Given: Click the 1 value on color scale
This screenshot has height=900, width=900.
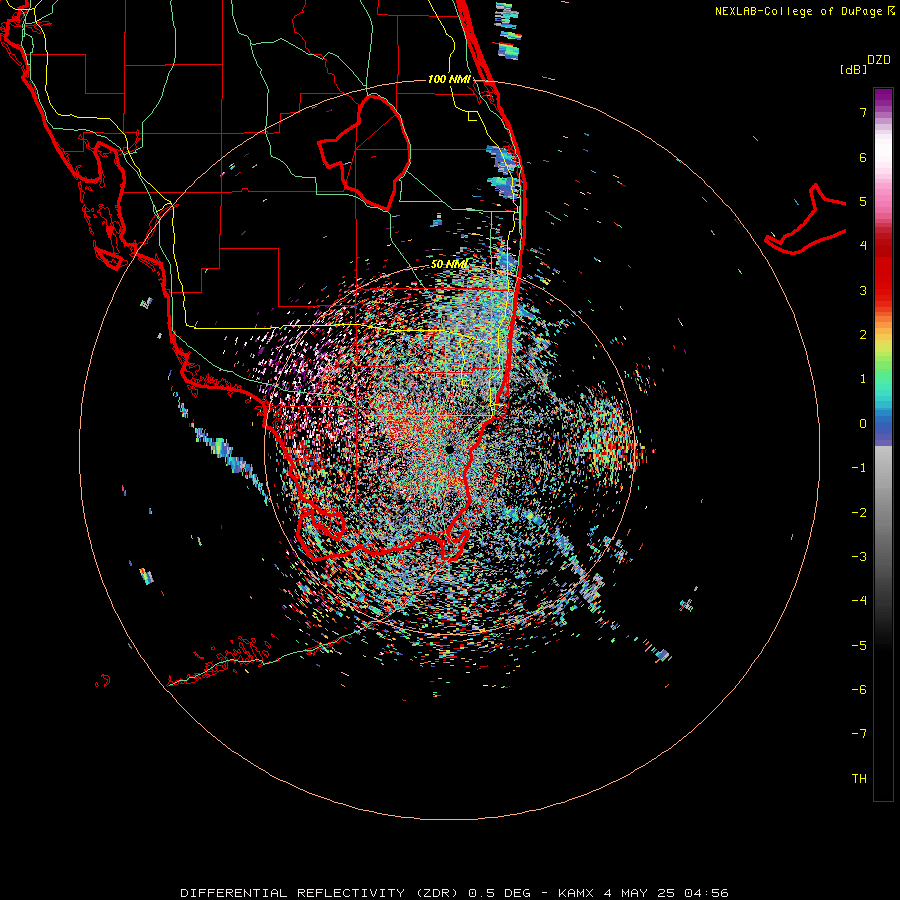Looking at the screenshot, I should point(863,379).
